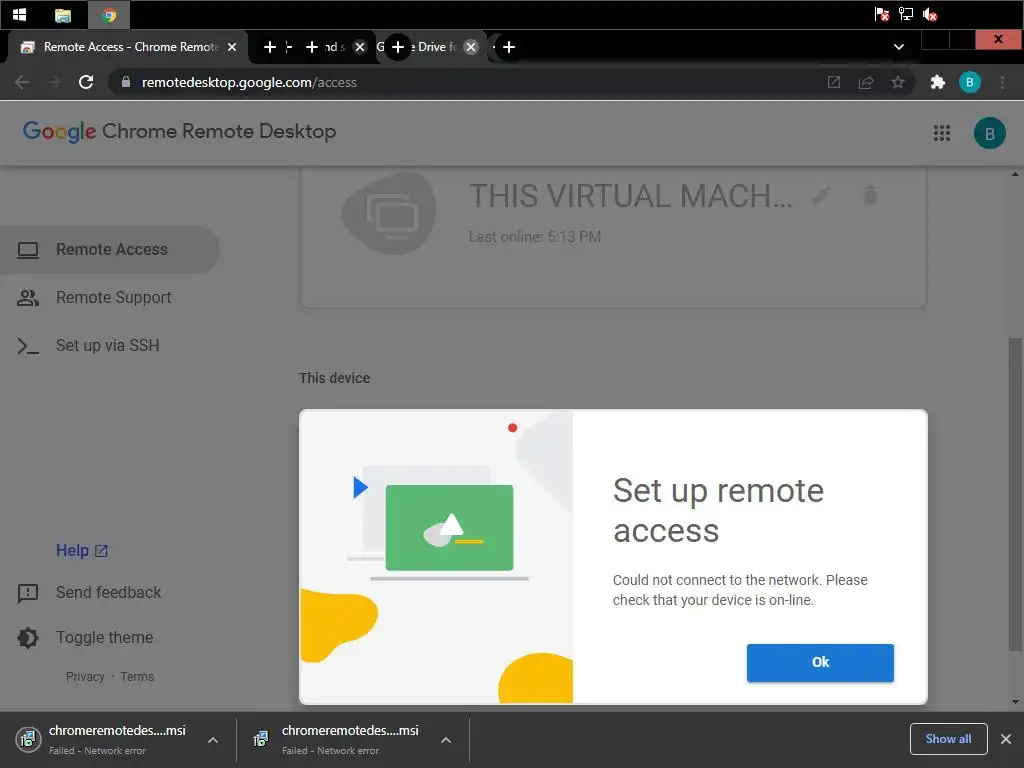This screenshot has height=768, width=1024.
Task: Switch to the Drive tab
Action: [431, 47]
